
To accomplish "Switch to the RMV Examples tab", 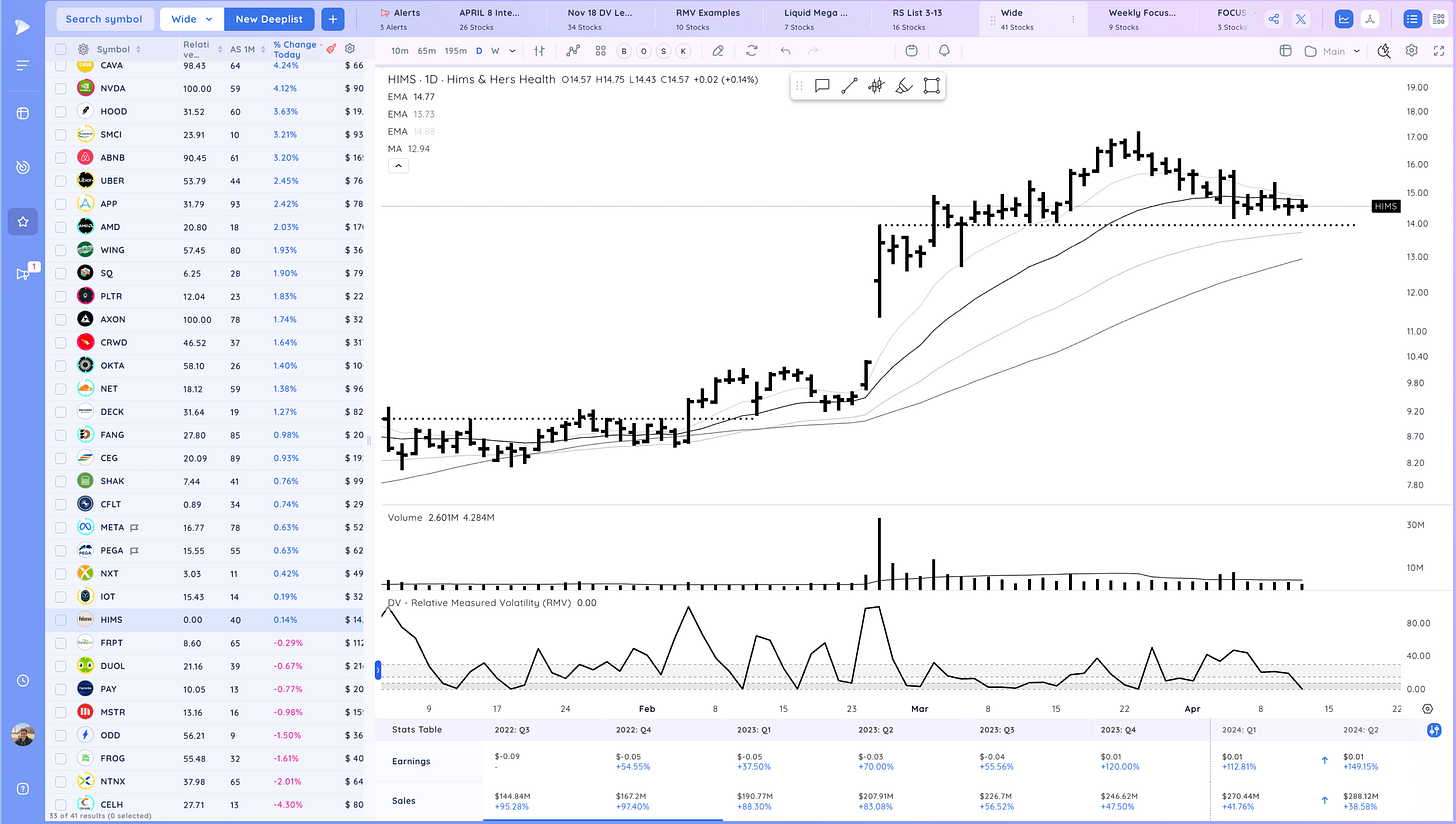I will tap(708, 19).
